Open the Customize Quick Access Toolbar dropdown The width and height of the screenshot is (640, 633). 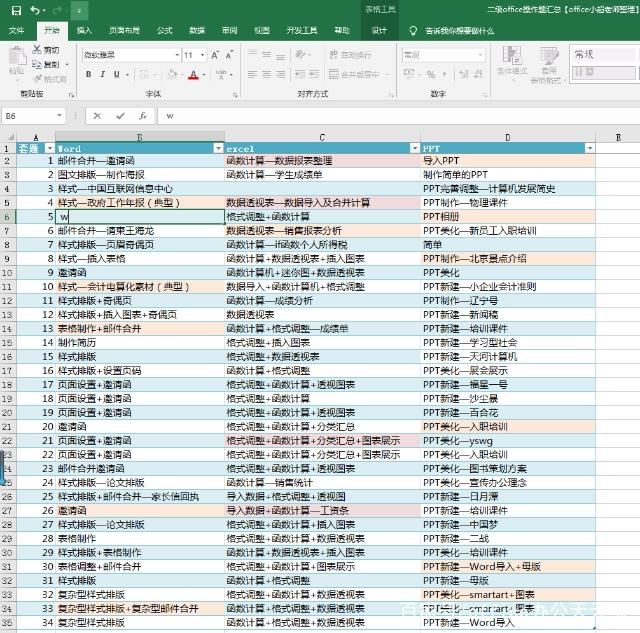(x=79, y=11)
